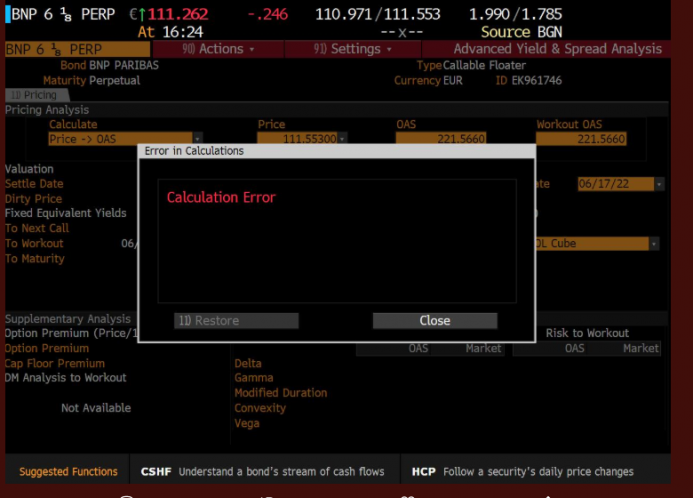Click the last price 111.262
This screenshot has width=693, height=498.
(178, 14)
